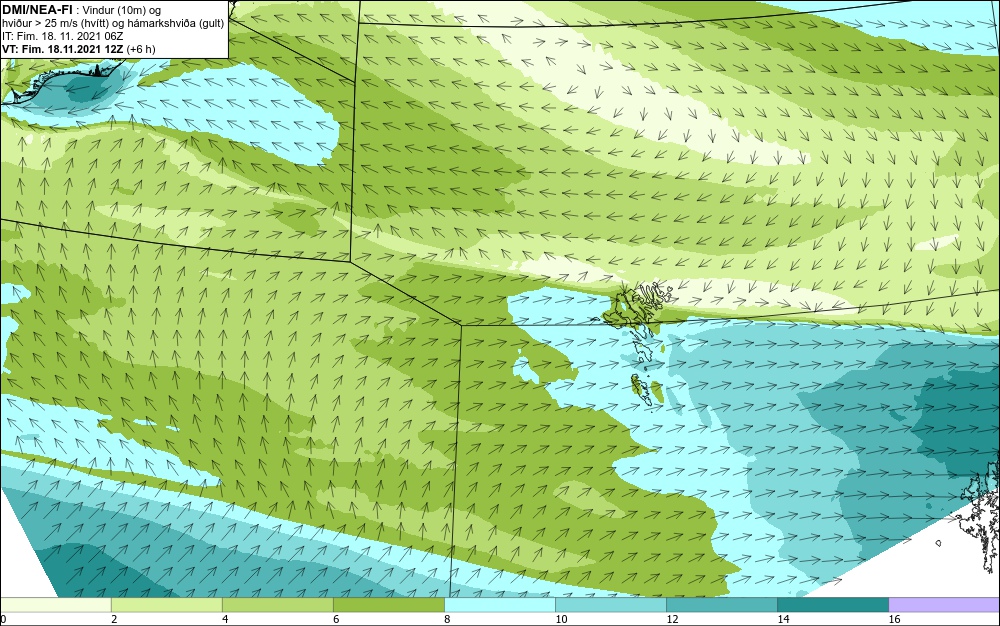Viewport: 1000px width, 626px height.
Task: Click the legend label 6
Action: coord(336,619)
